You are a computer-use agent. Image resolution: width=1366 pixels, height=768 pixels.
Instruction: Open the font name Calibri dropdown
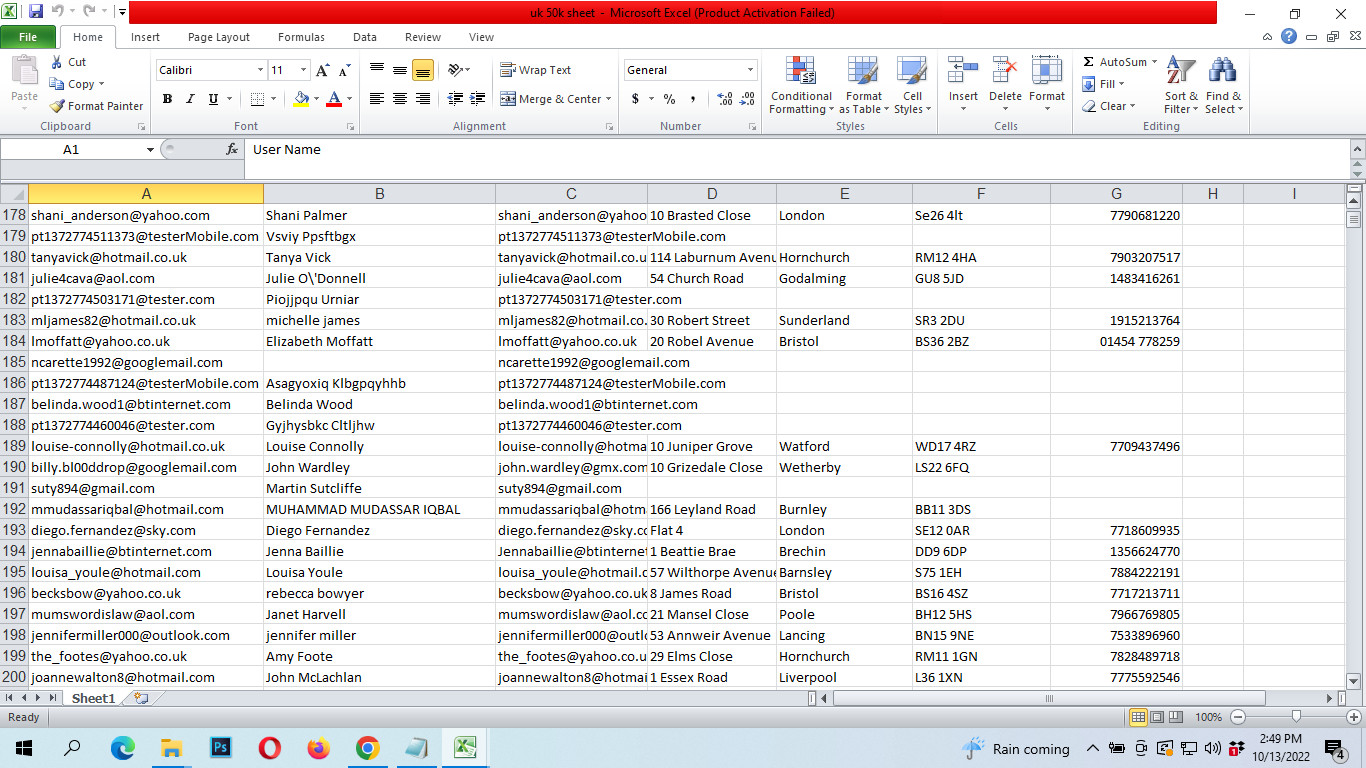pyautogui.click(x=260, y=70)
